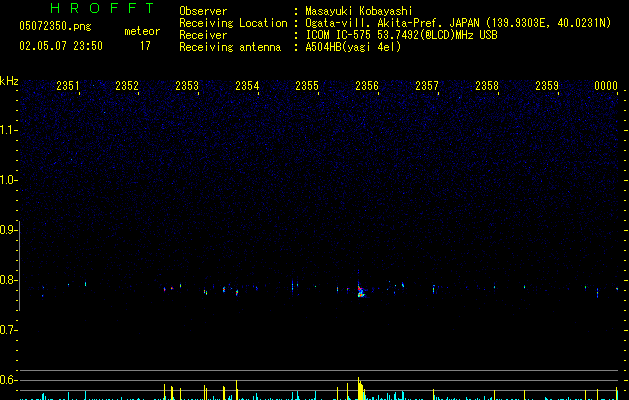The width and height of the screenshot is (629, 400).
Task: Click the name Masayuki Kobayashi
Action: pyautogui.click(x=359, y=11)
